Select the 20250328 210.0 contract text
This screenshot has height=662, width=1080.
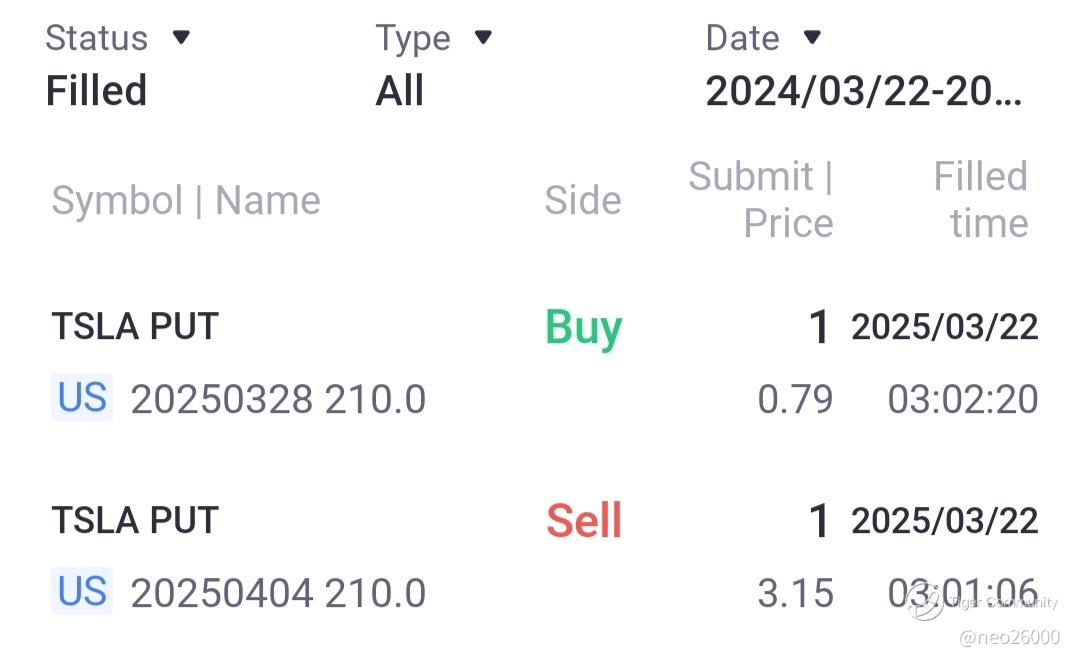click(278, 399)
